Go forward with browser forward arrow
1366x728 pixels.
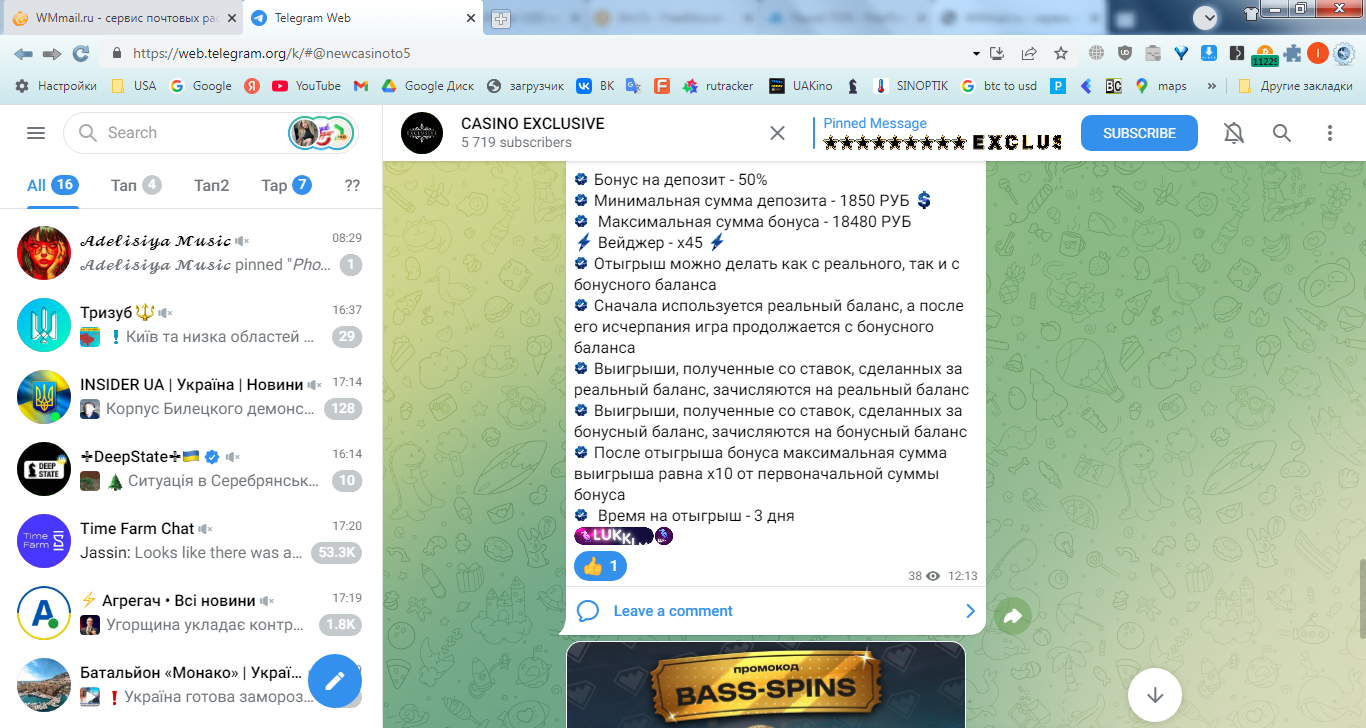[52, 53]
